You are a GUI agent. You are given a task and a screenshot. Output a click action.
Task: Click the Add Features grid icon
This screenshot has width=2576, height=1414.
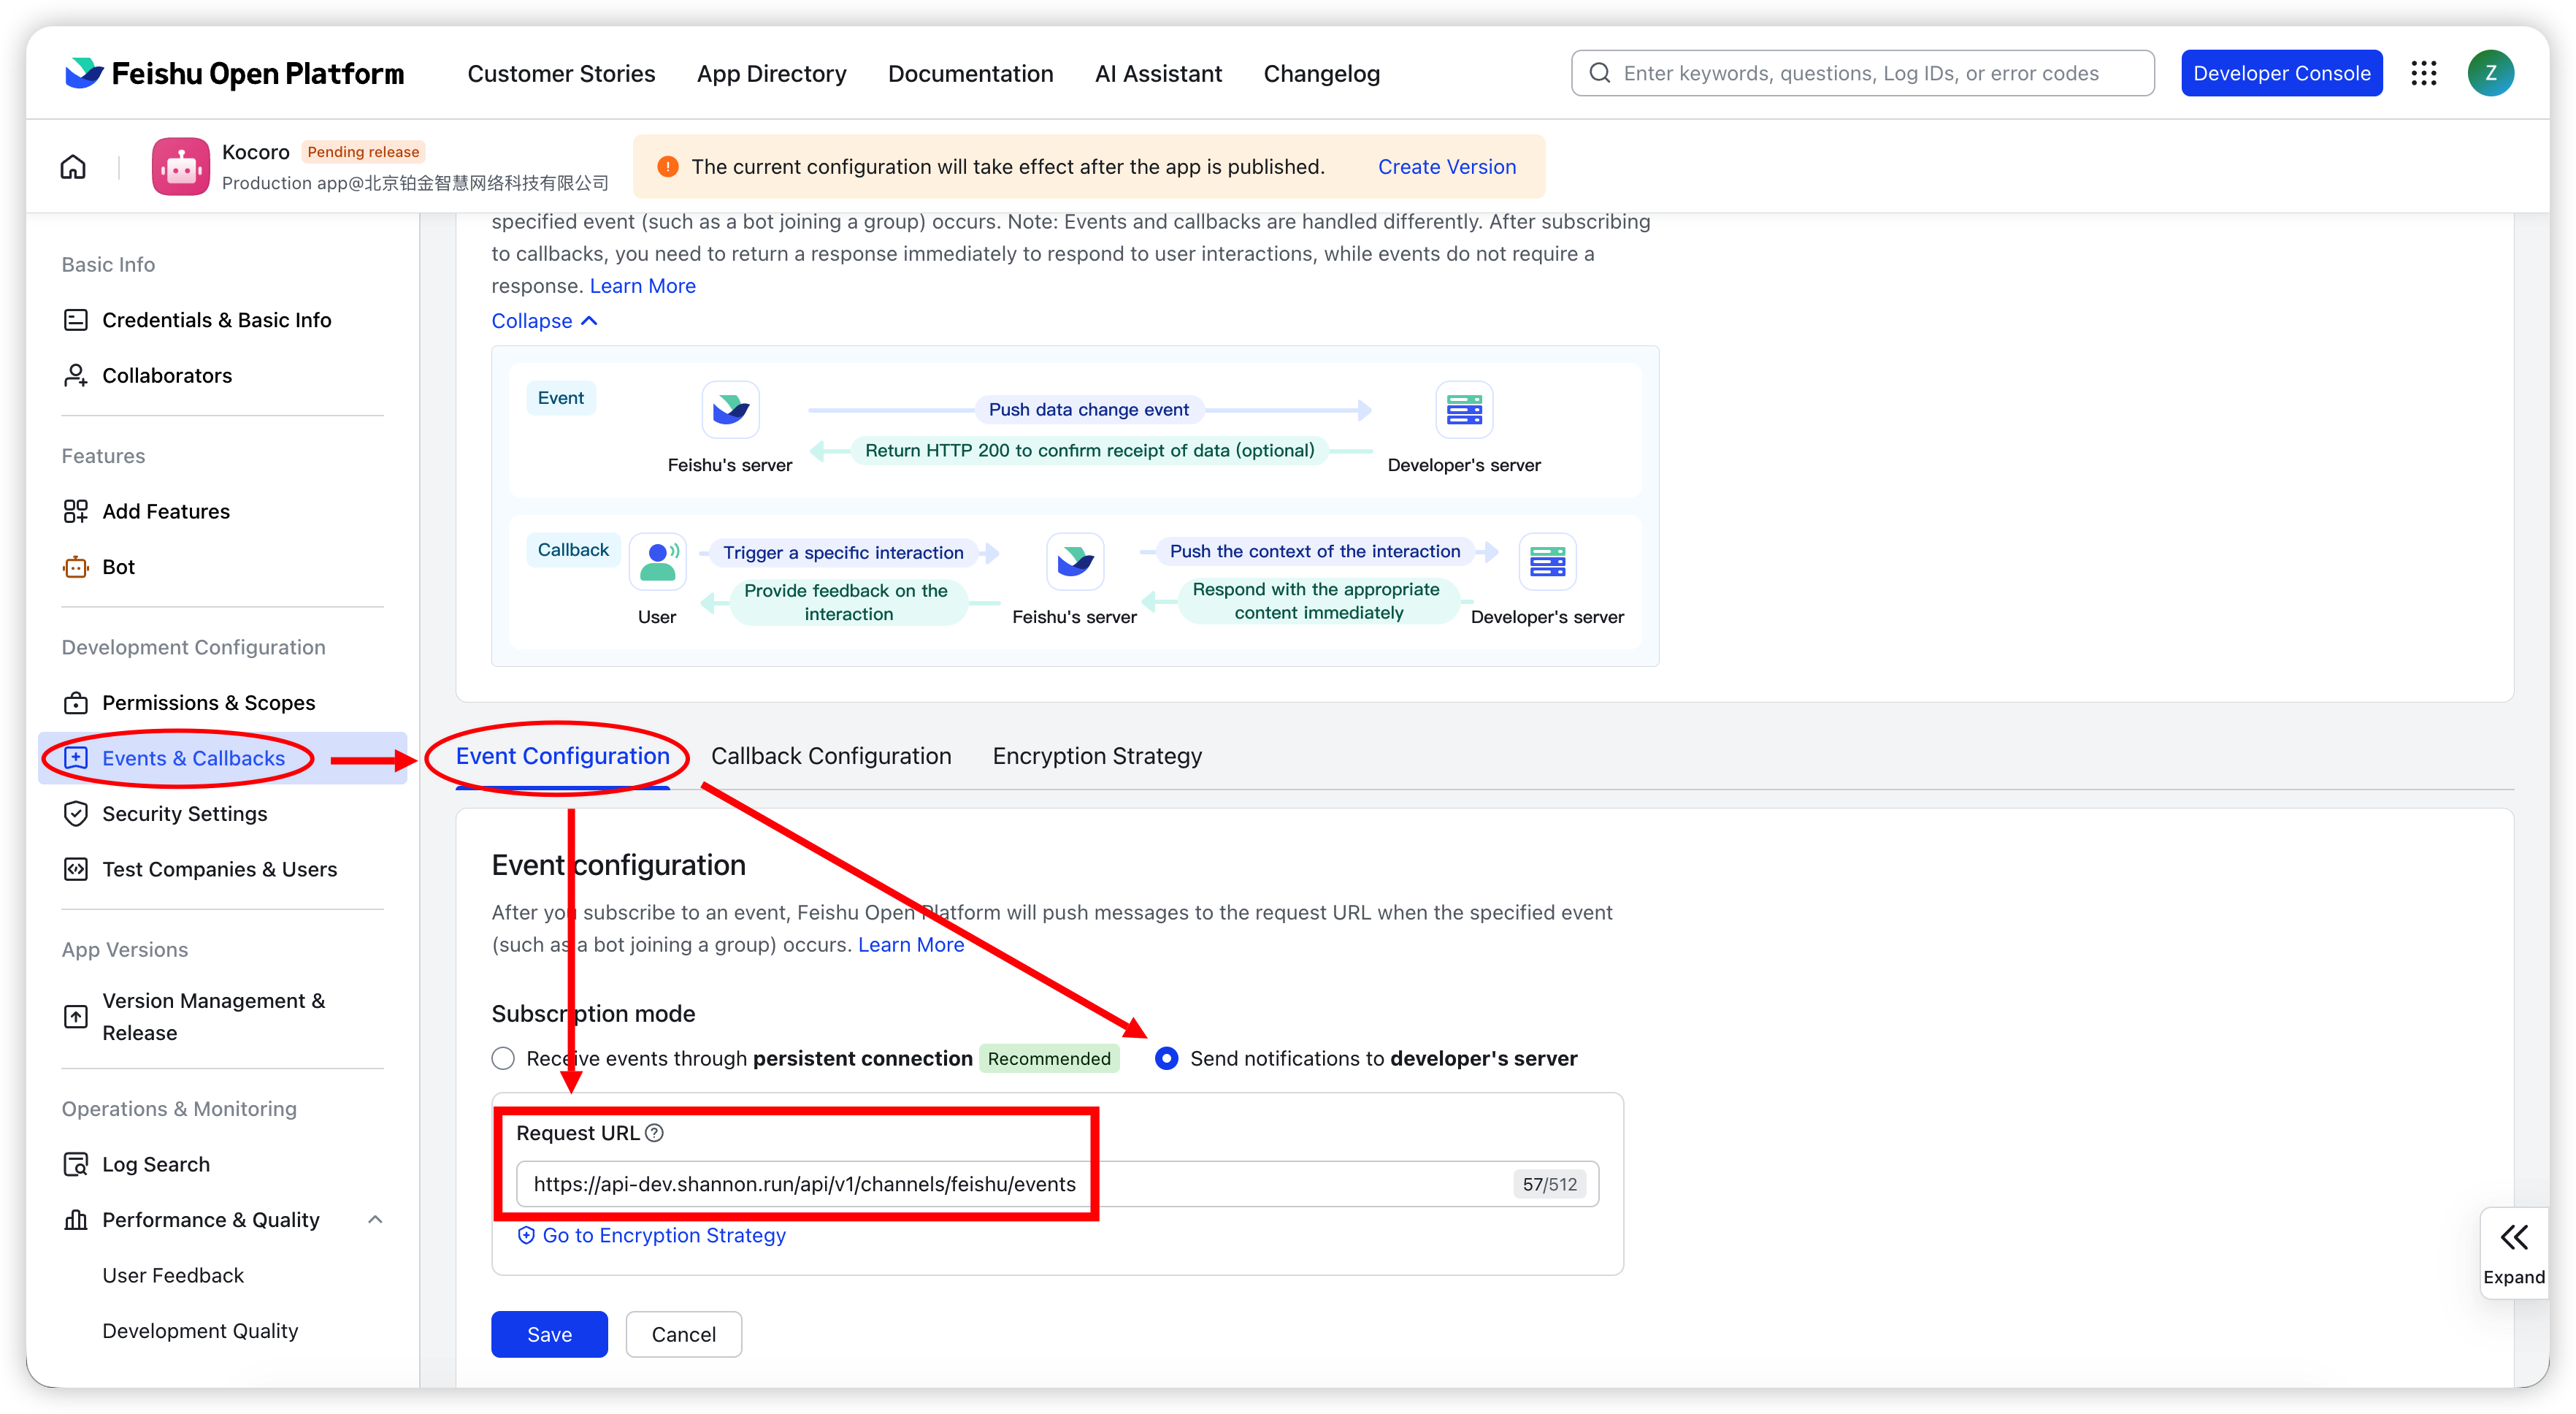(x=76, y=511)
